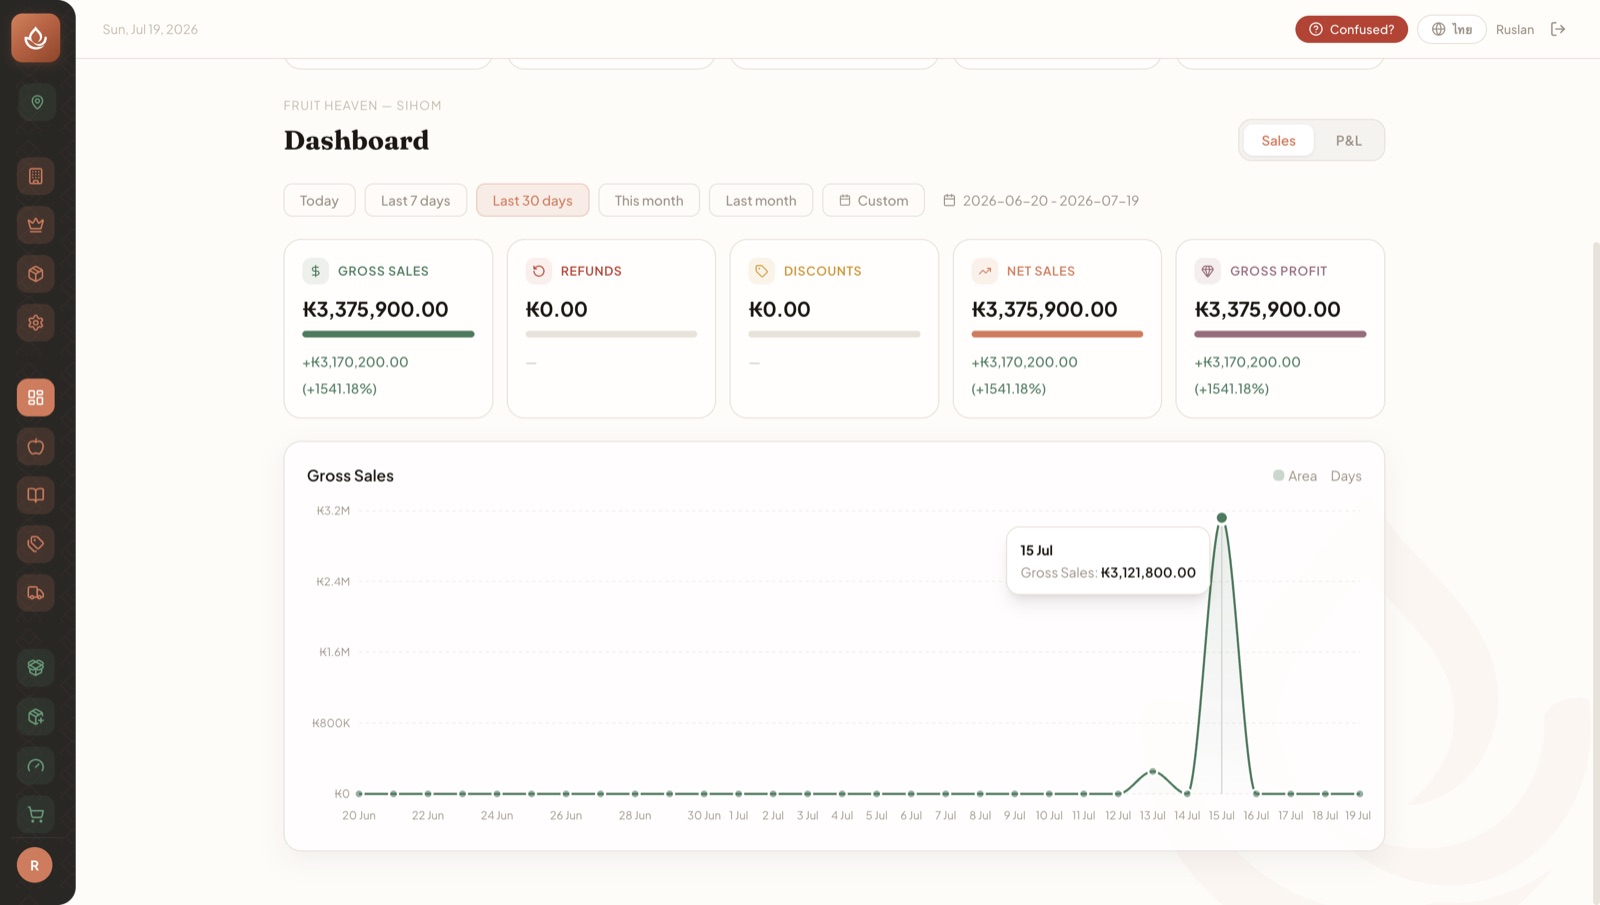
Task: Open the shopping cart sidebar icon
Action: (x=36, y=814)
